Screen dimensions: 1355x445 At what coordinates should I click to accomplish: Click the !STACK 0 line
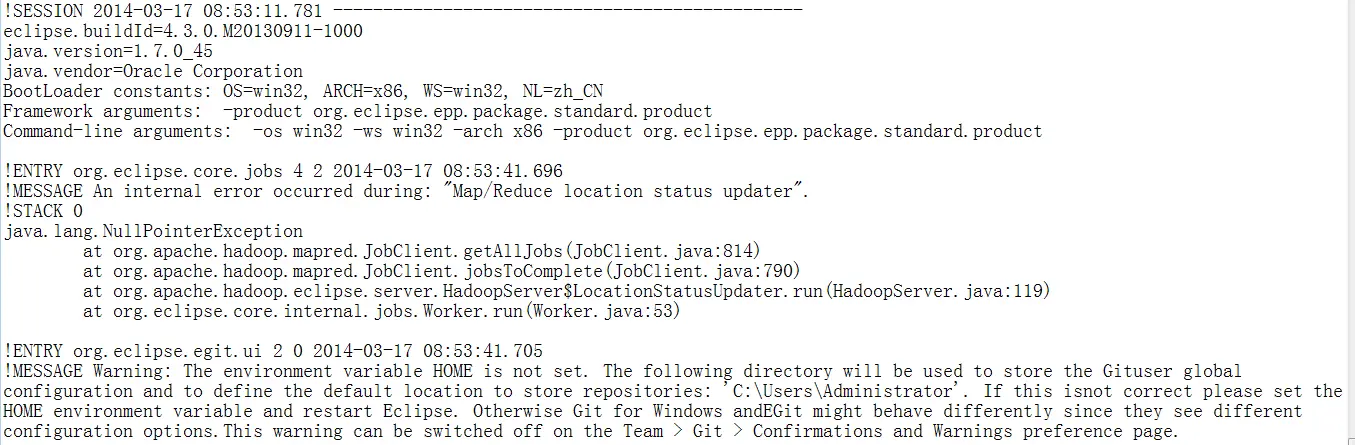[x=43, y=211]
